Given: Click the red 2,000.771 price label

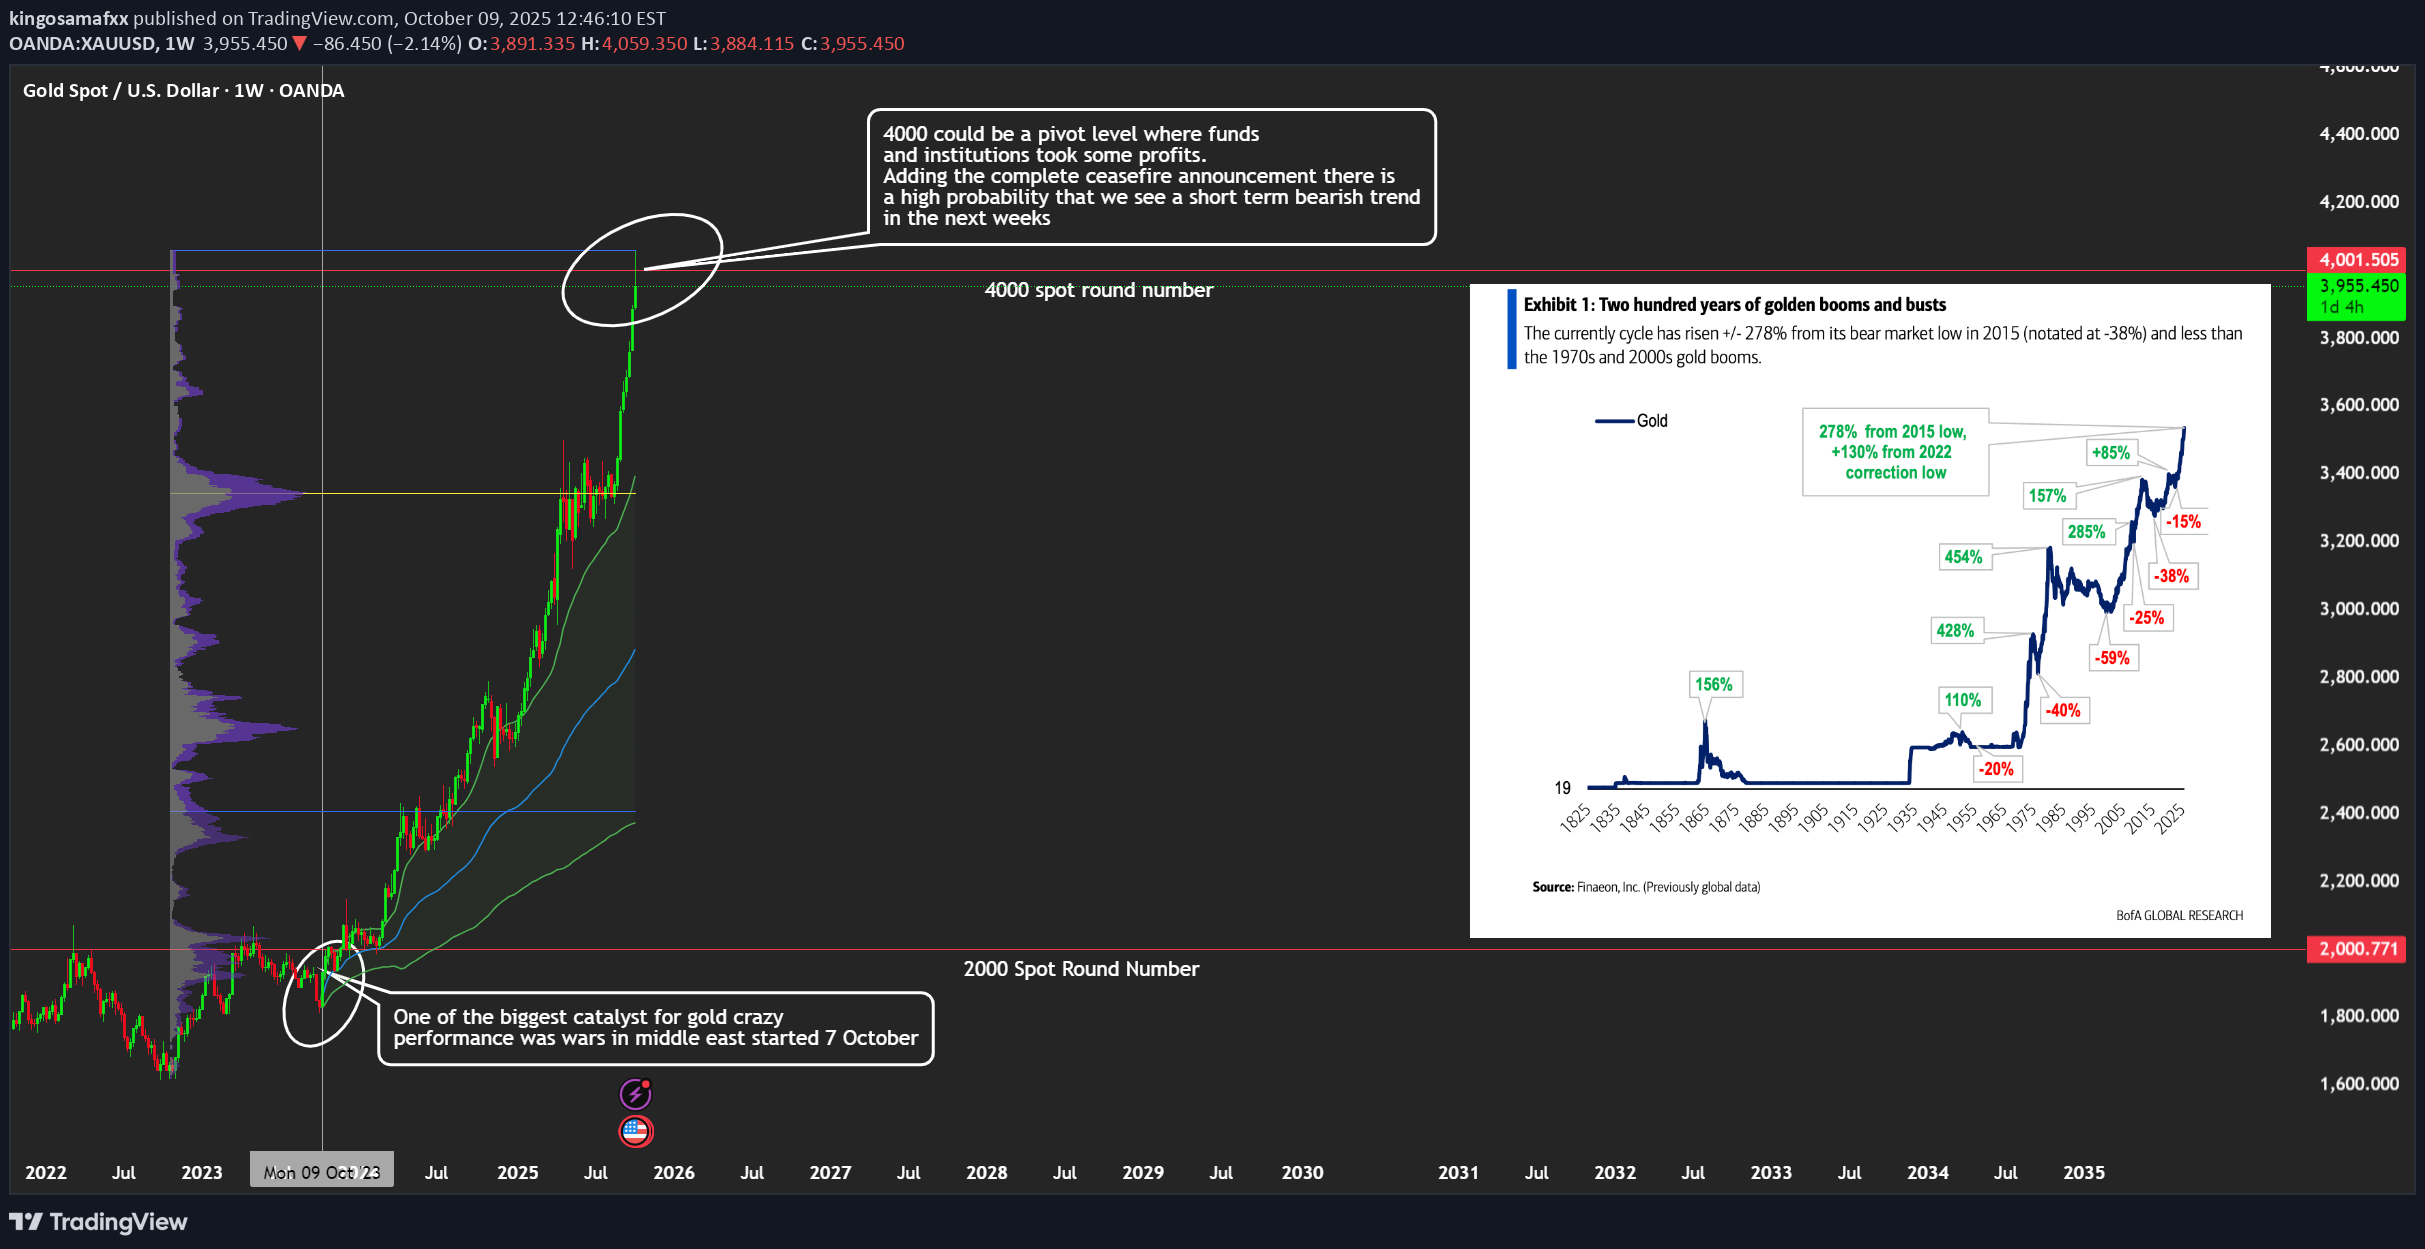Looking at the screenshot, I should click(x=2356, y=948).
